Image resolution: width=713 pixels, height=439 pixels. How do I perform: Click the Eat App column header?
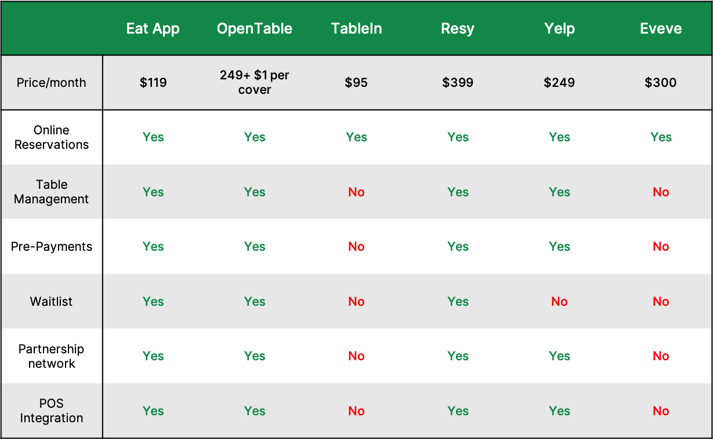click(153, 29)
